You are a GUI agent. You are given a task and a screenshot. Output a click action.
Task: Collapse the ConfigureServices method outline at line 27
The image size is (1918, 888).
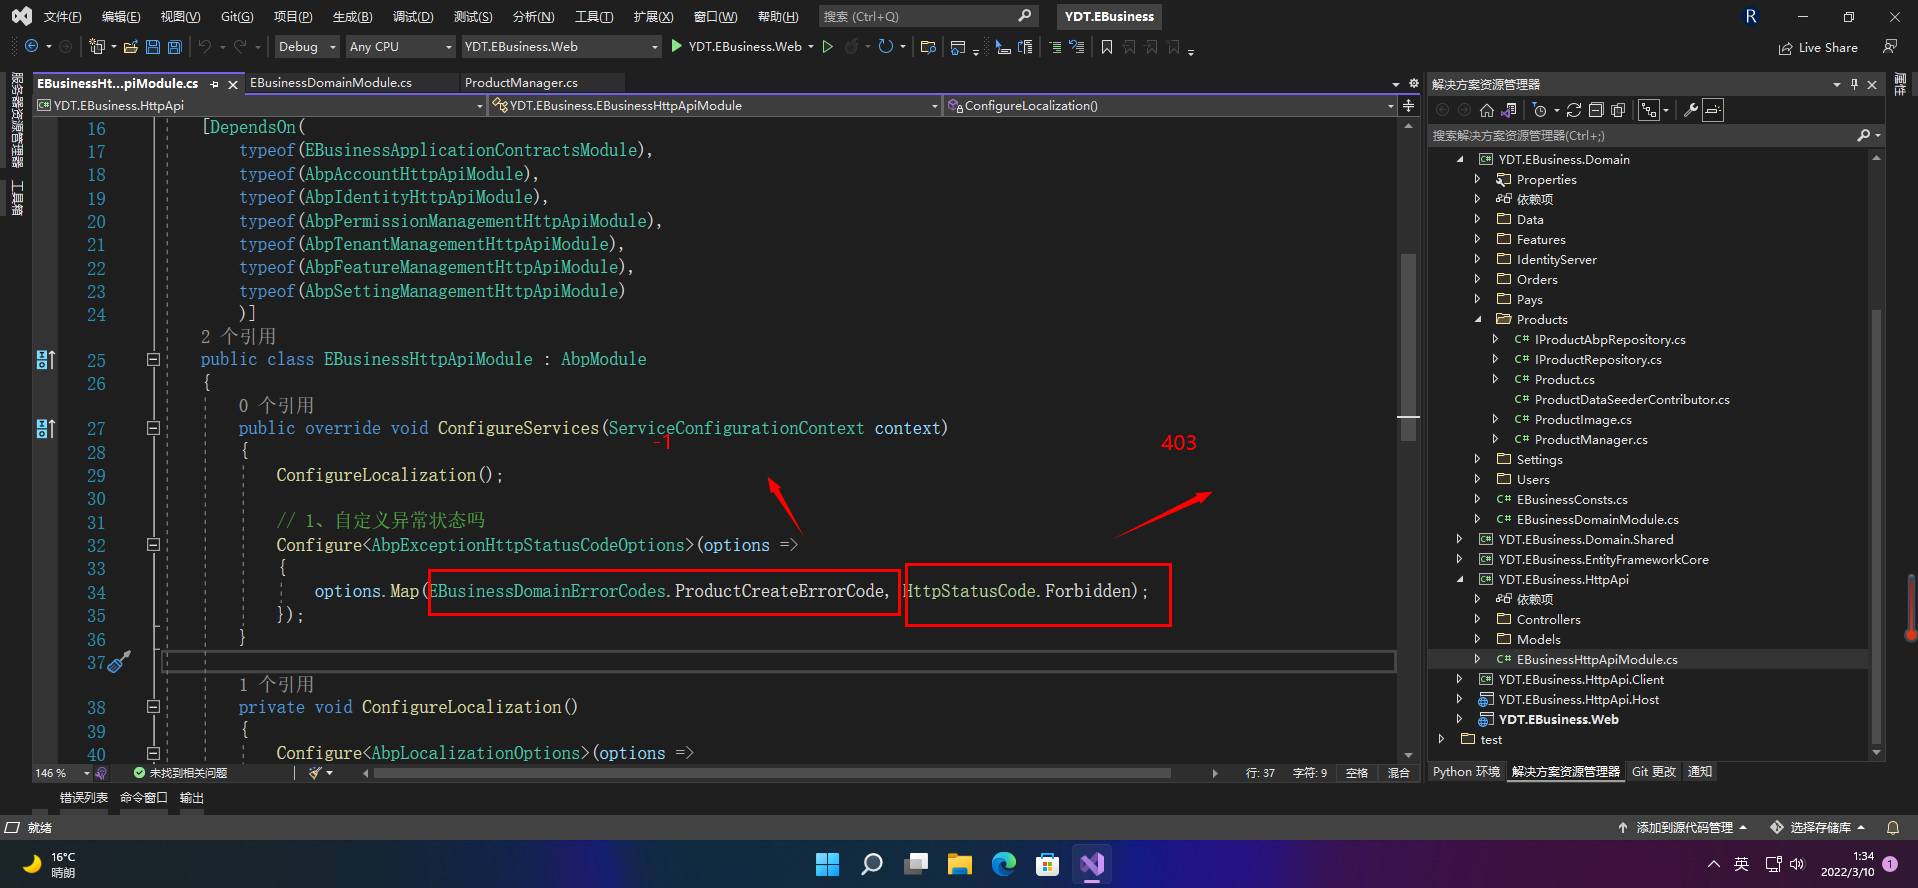point(153,428)
